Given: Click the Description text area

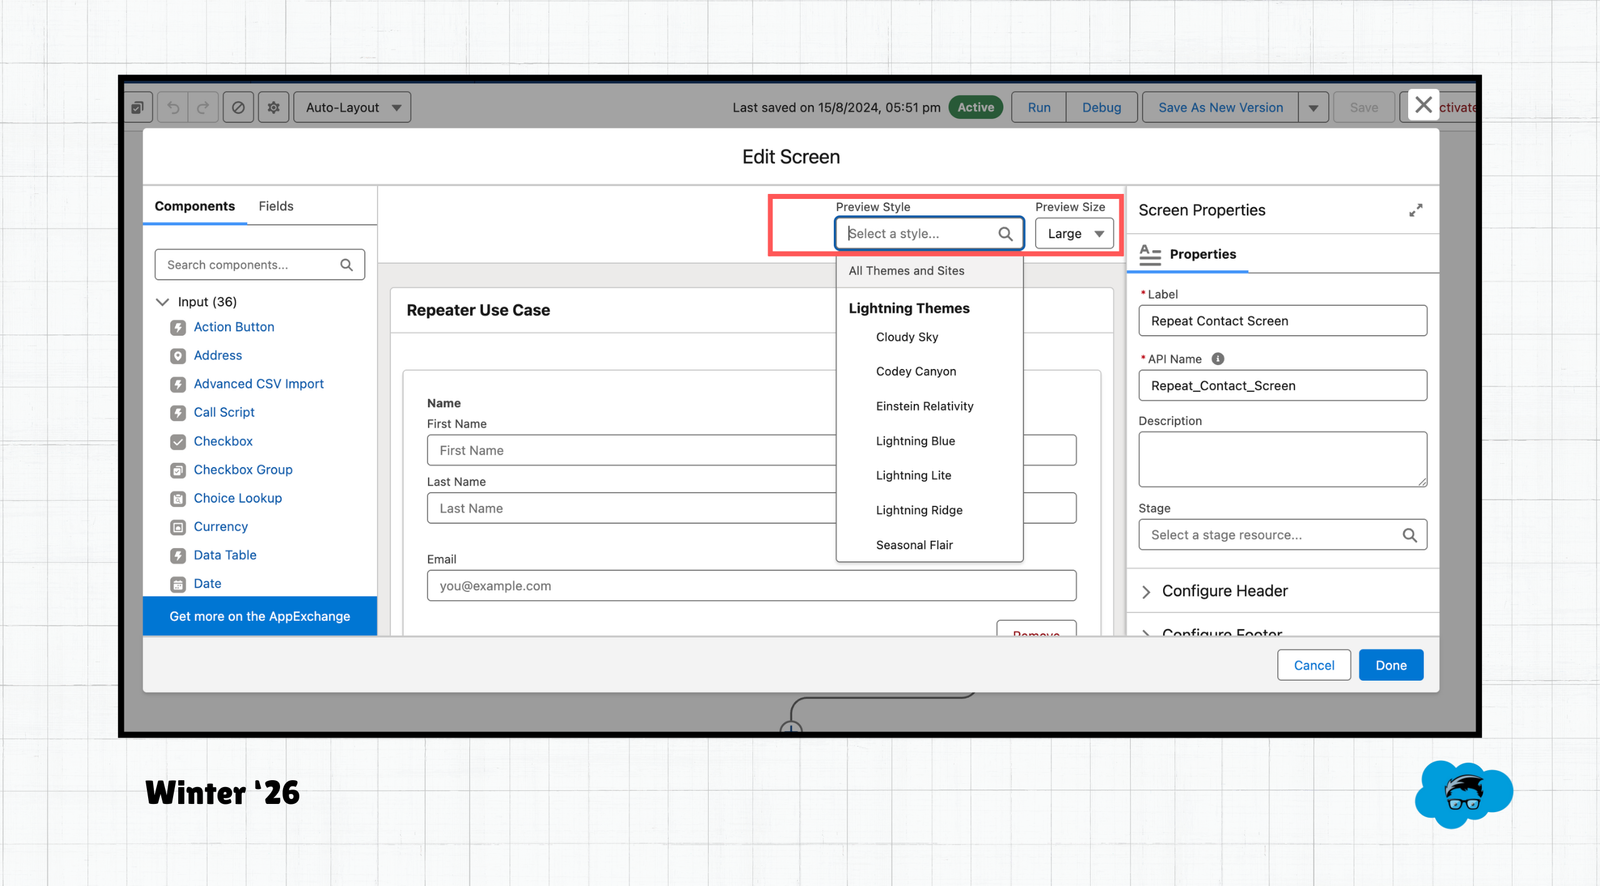Looking at the screenshot, I should point(1282,459).
